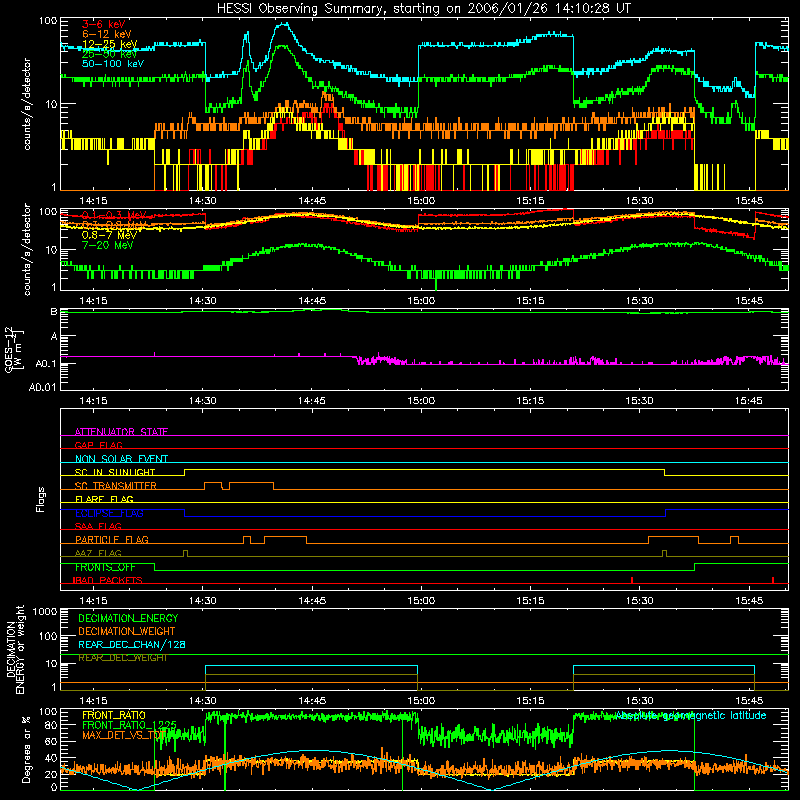The height and width of the screenshot is (800, 800).
Task: Click the REAR_DEC_WEIGHT legend label
Action: pos(123,658)
